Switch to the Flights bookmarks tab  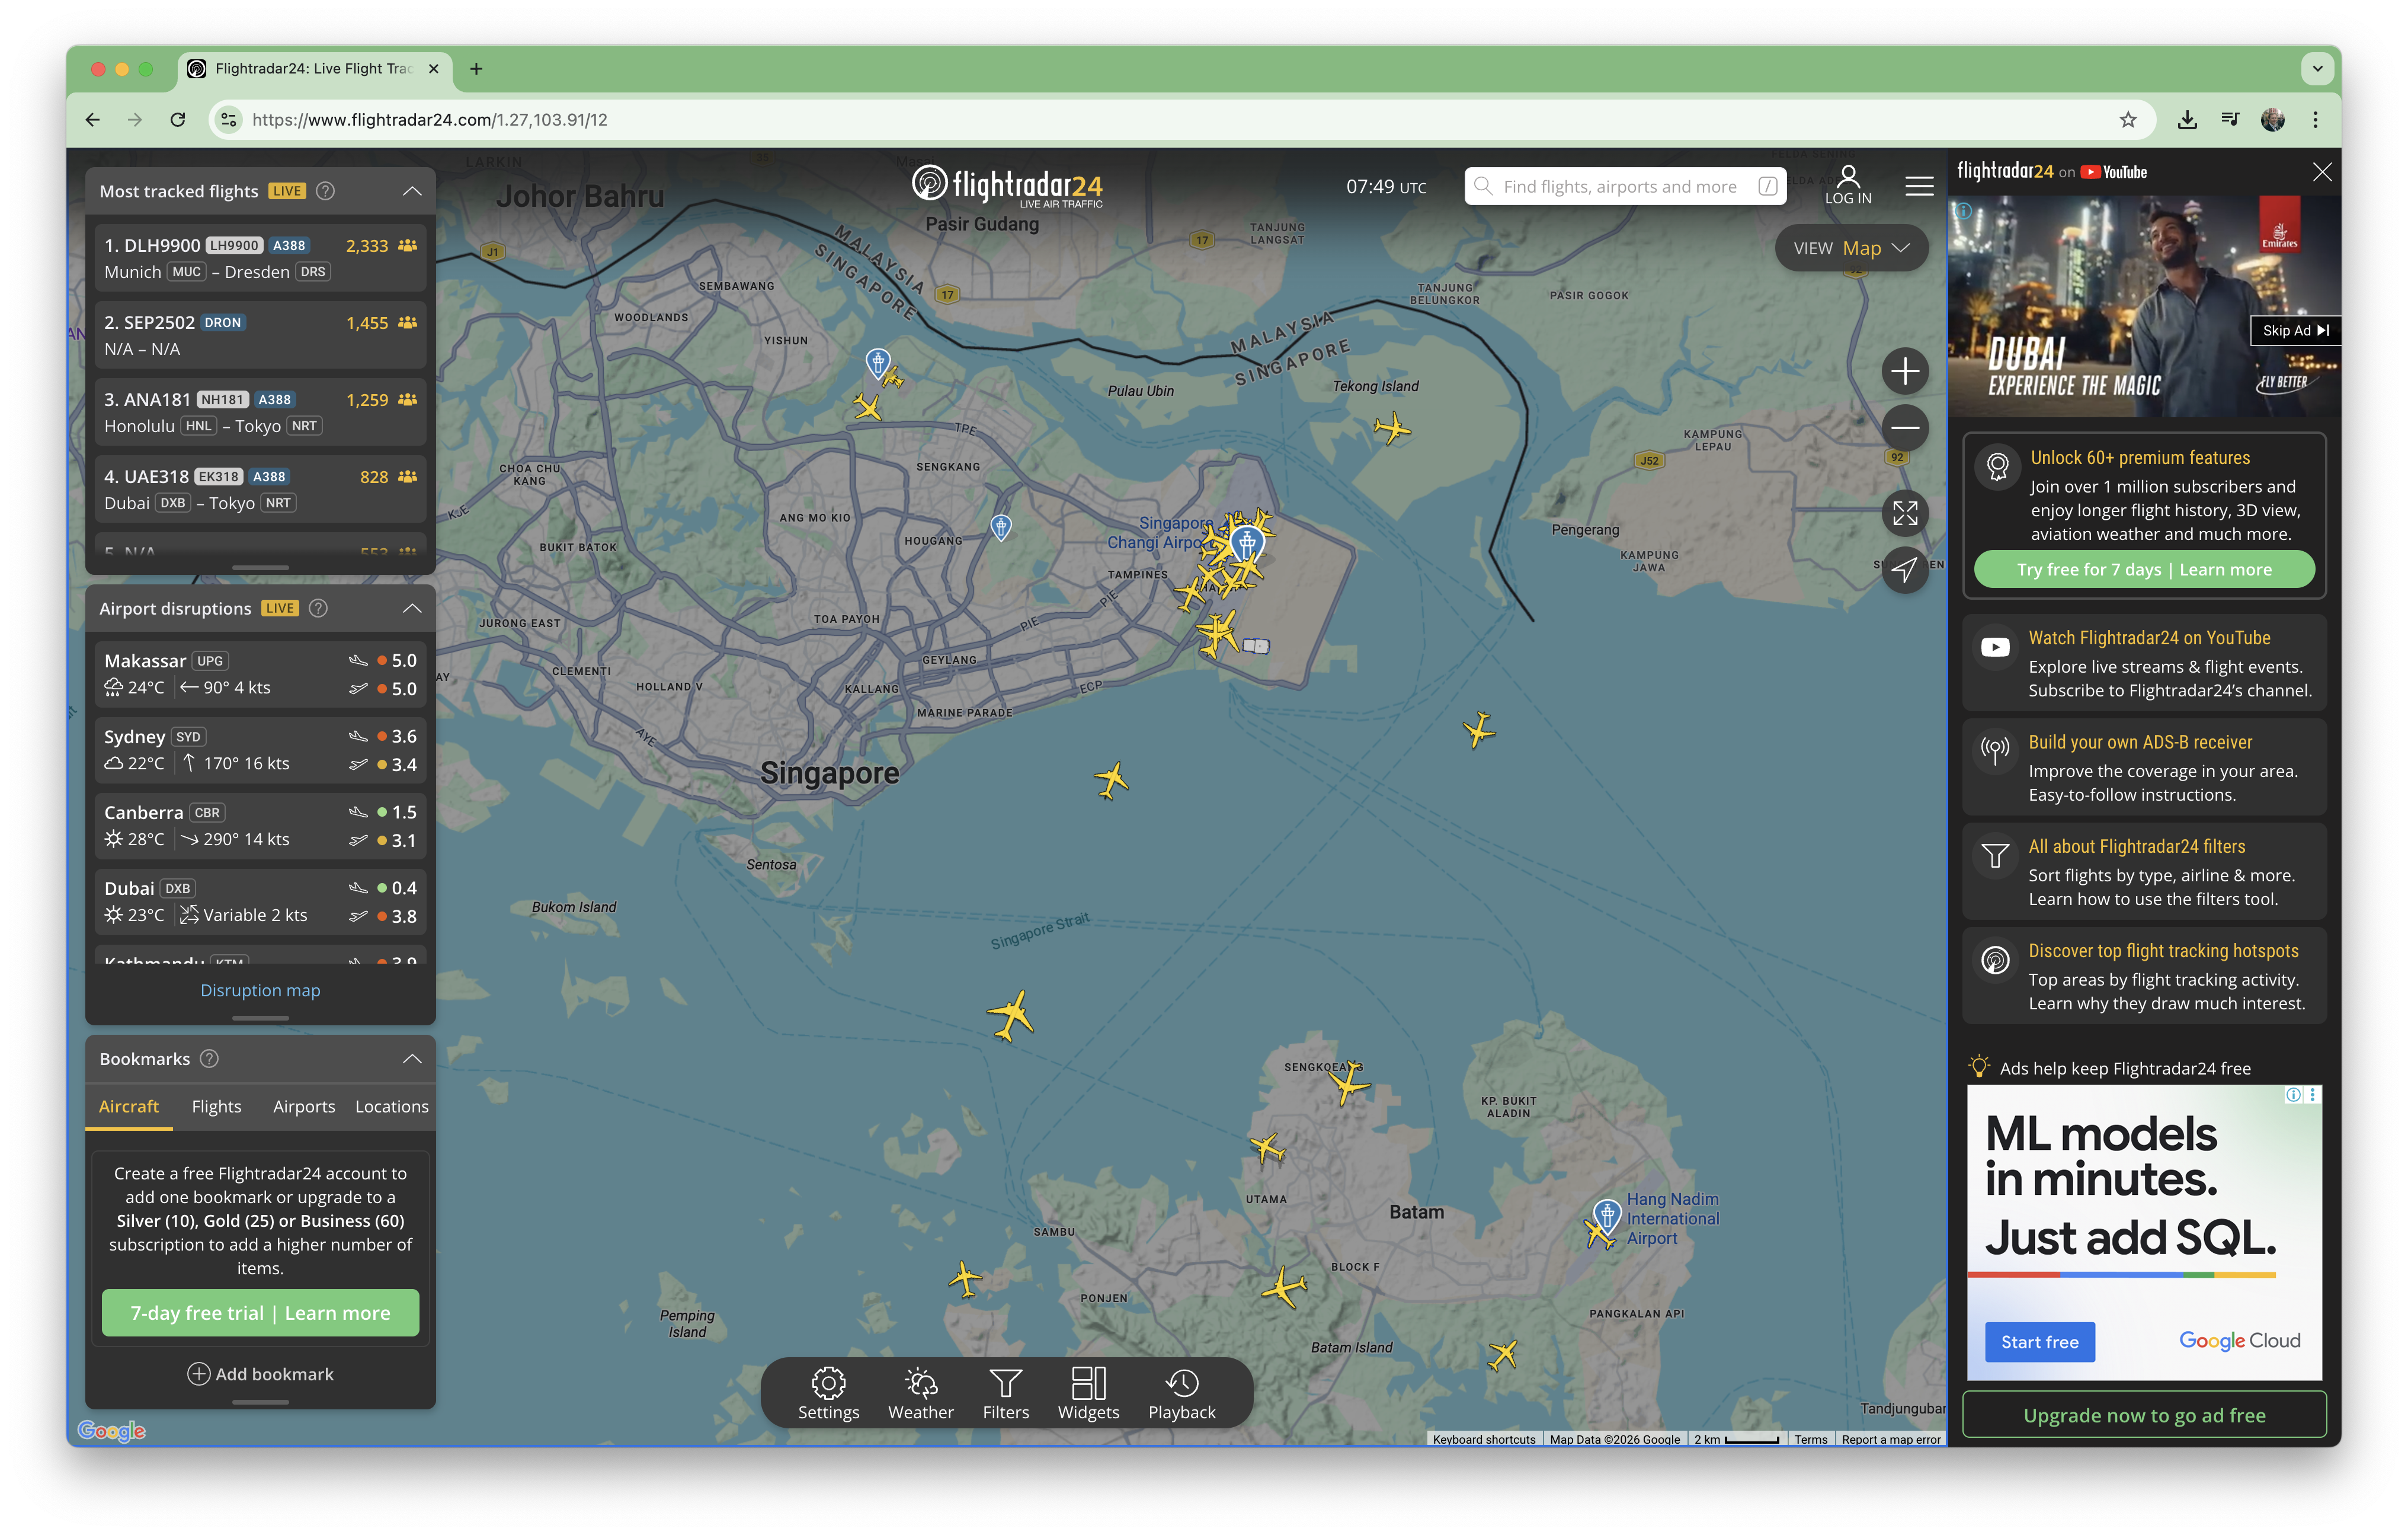(216, 1106)
